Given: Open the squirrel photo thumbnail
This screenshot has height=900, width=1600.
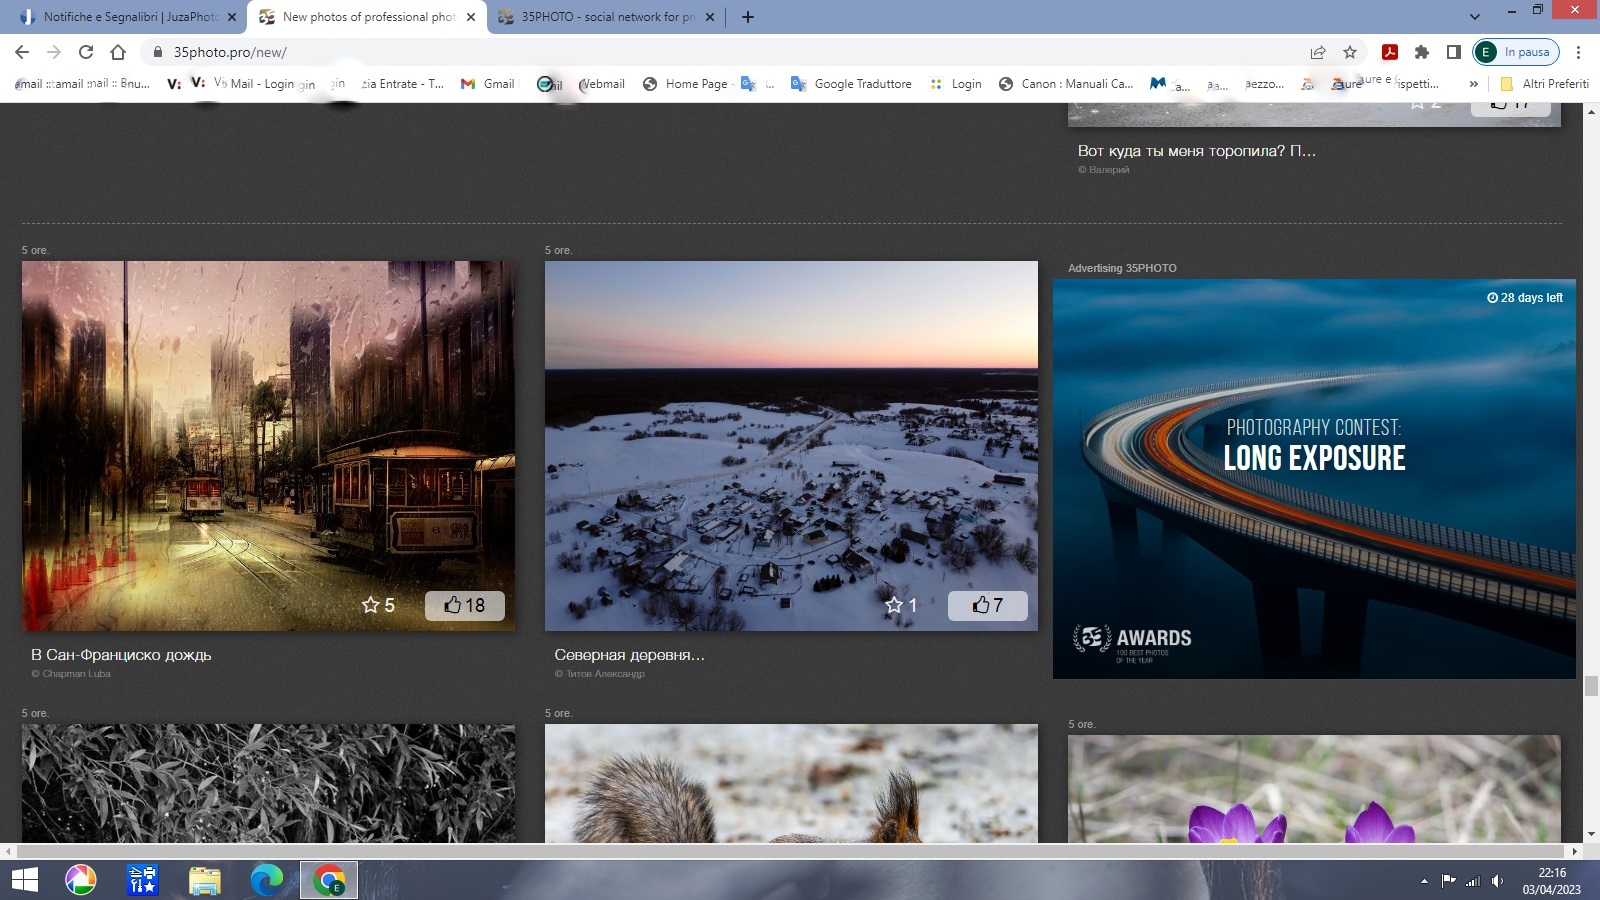Looking at the screenshot, I should pos(791,783).
